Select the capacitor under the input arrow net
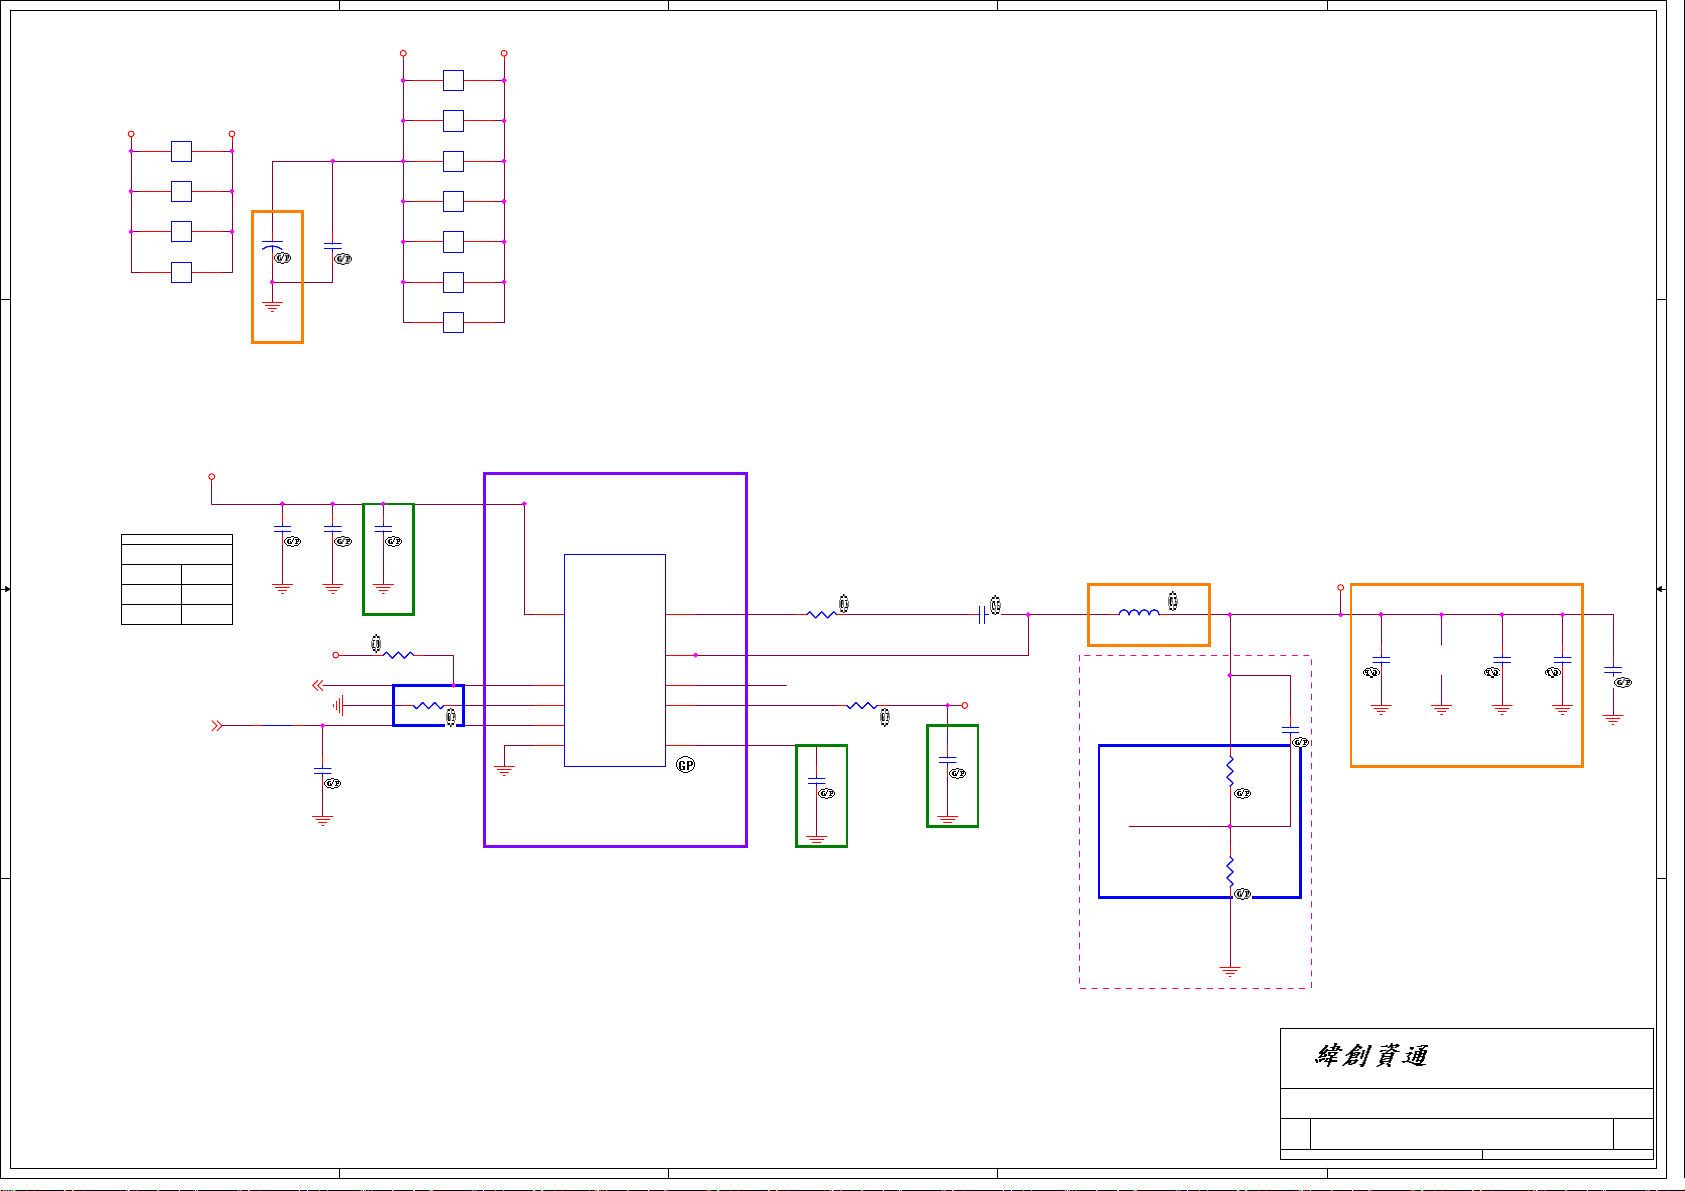 click(322, 770)
